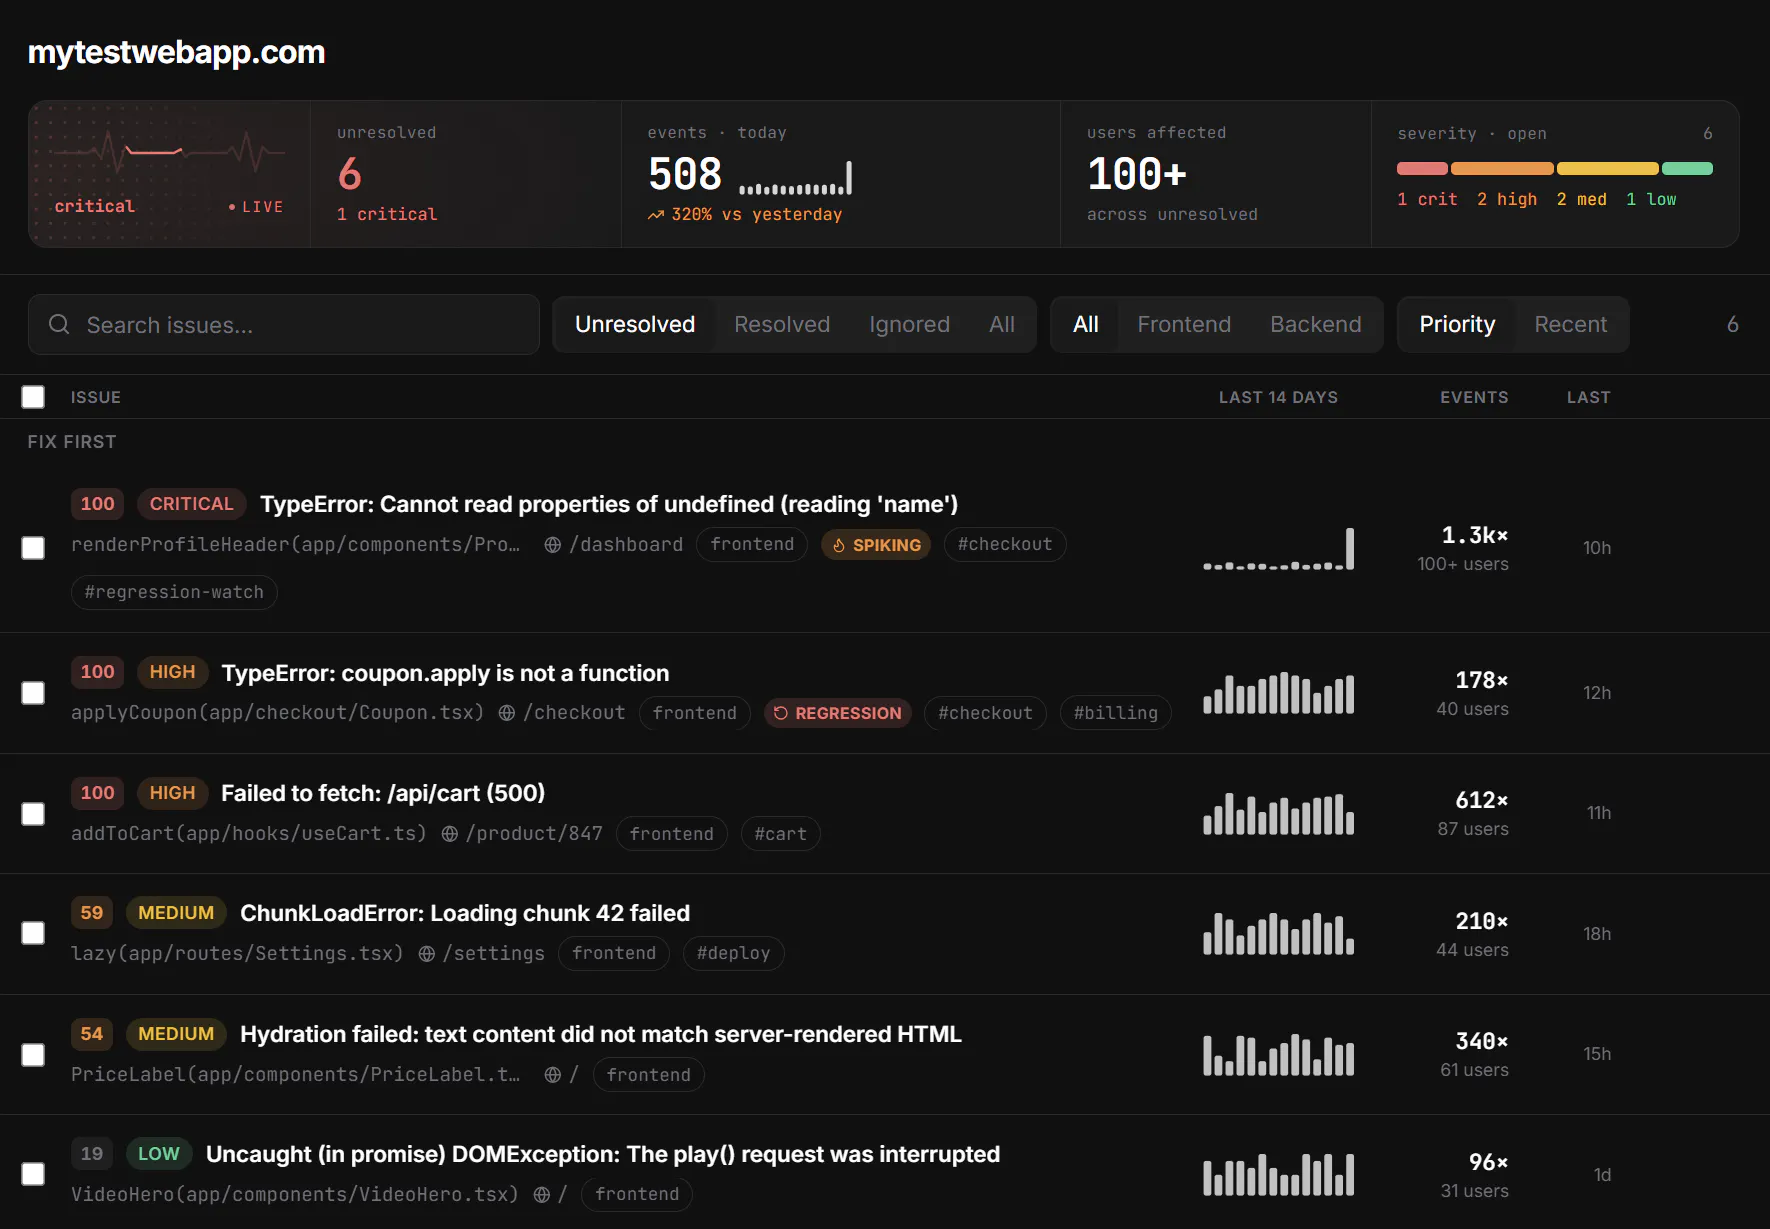Screen dimensions: 1770x1229
Task: Click the red critical severity bar segment
Action: [x=1422, y=169]
